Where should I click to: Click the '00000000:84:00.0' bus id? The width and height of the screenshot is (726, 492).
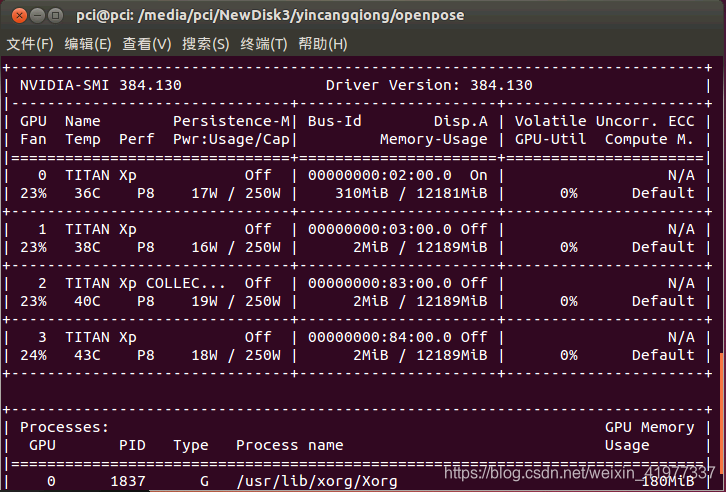pyautogui.click(x=380, y=337)
